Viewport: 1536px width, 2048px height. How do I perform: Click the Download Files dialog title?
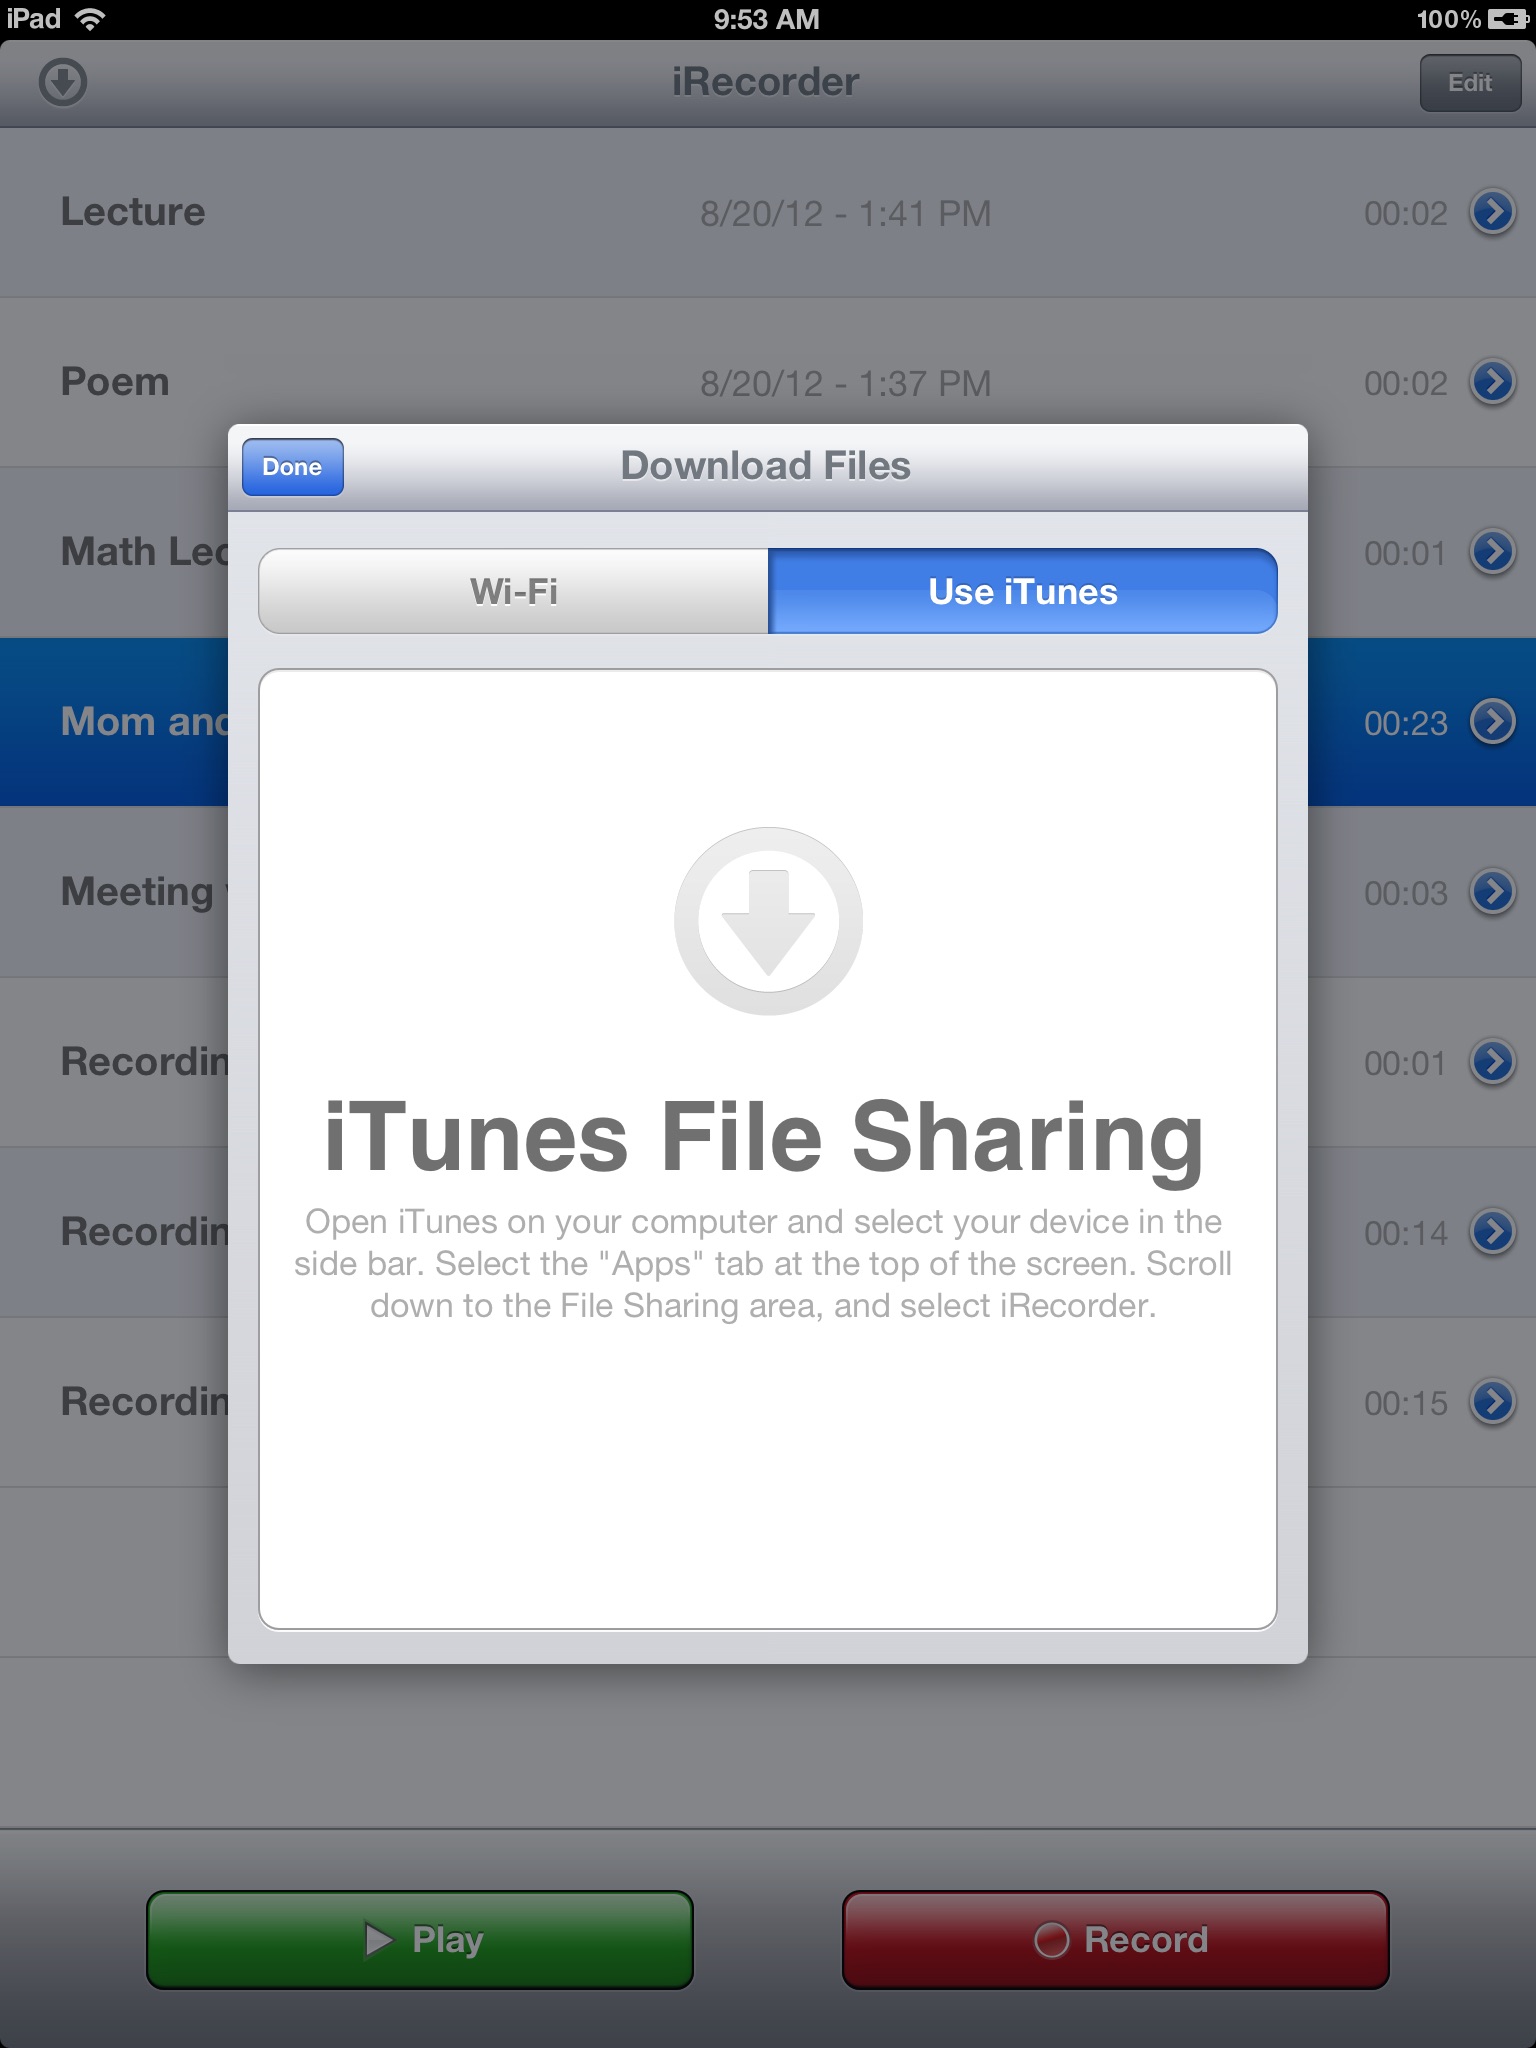click(766, 466)
